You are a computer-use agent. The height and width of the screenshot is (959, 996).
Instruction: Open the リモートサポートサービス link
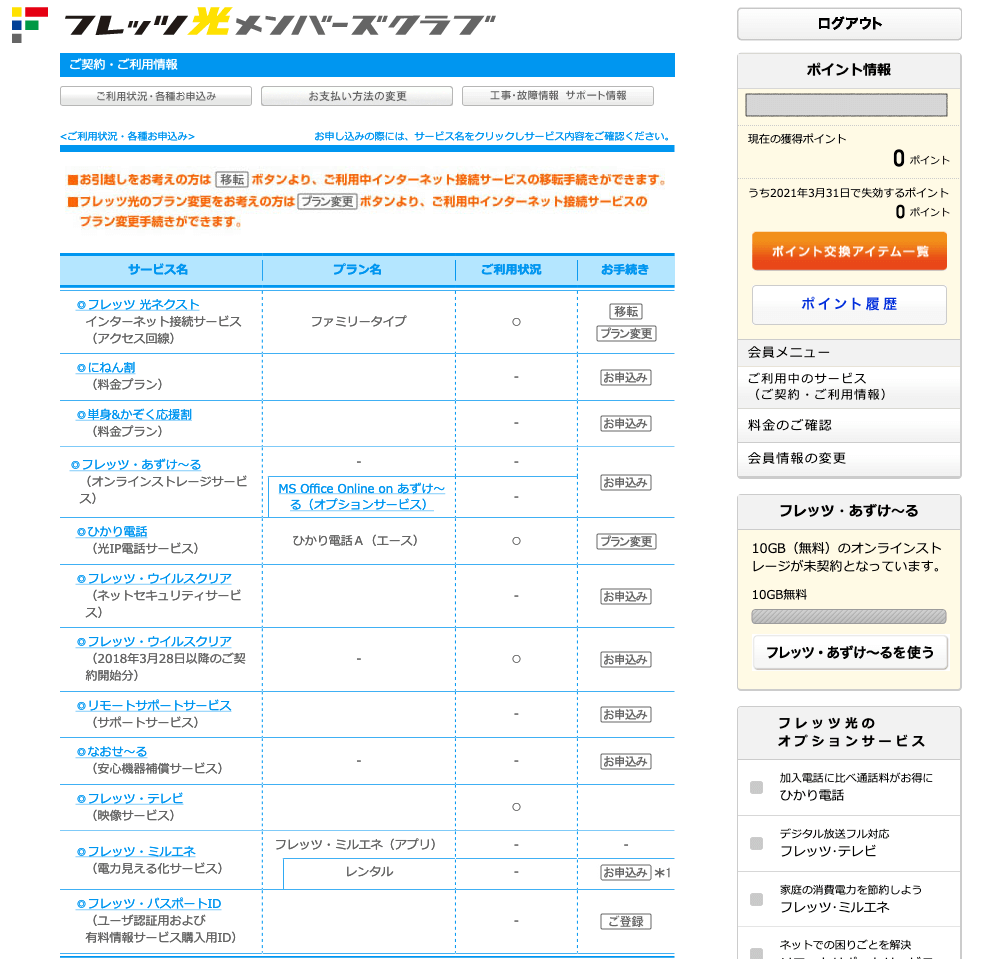154,706
